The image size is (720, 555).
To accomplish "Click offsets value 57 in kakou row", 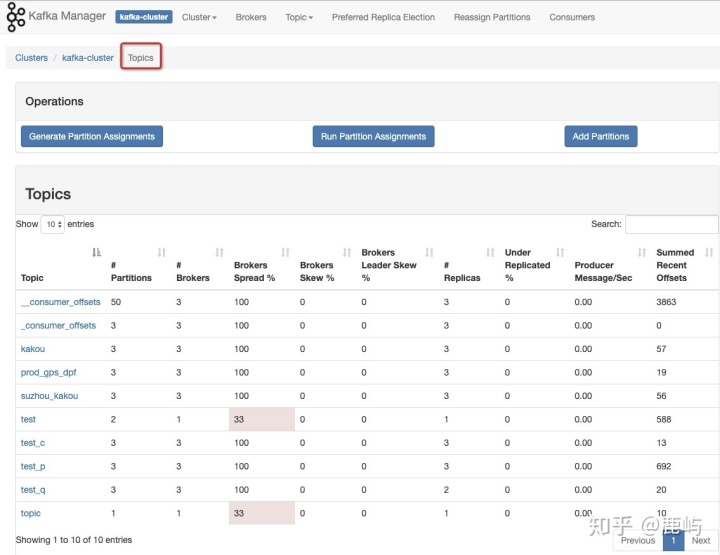I will pos(661,349).
